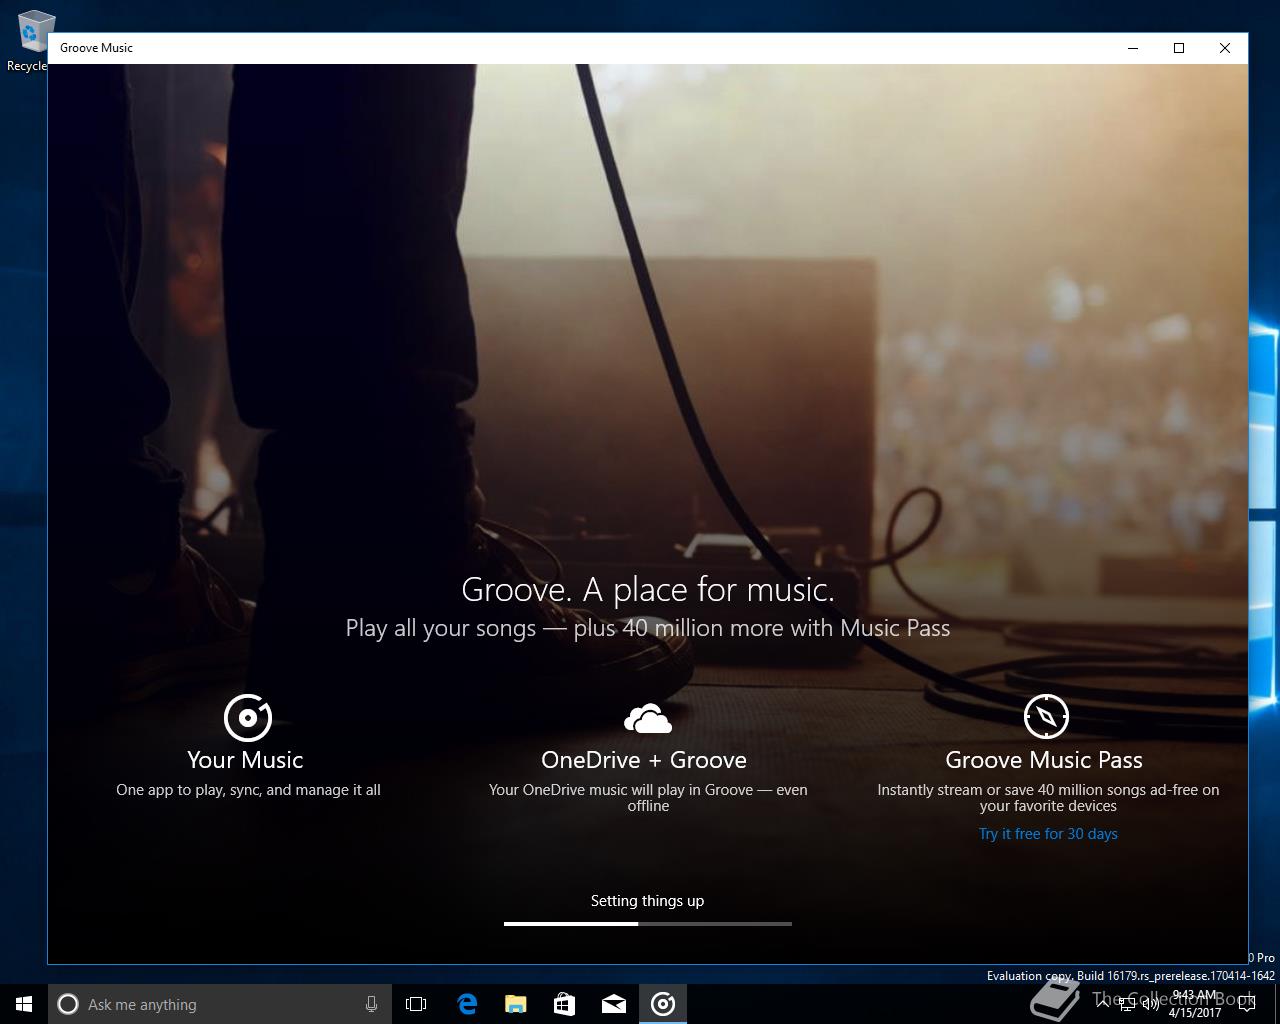Viewport: 1280px width, 1024px height.
Task: Click the "Setting things up" status text
Action: point(647,901)
